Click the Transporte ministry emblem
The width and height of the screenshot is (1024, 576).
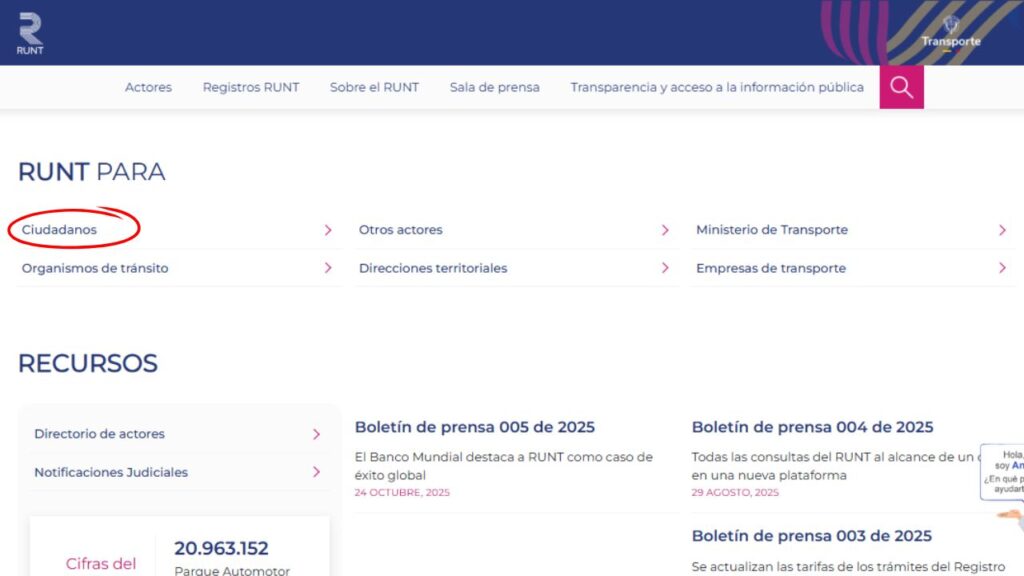click(x=950, y=32)
